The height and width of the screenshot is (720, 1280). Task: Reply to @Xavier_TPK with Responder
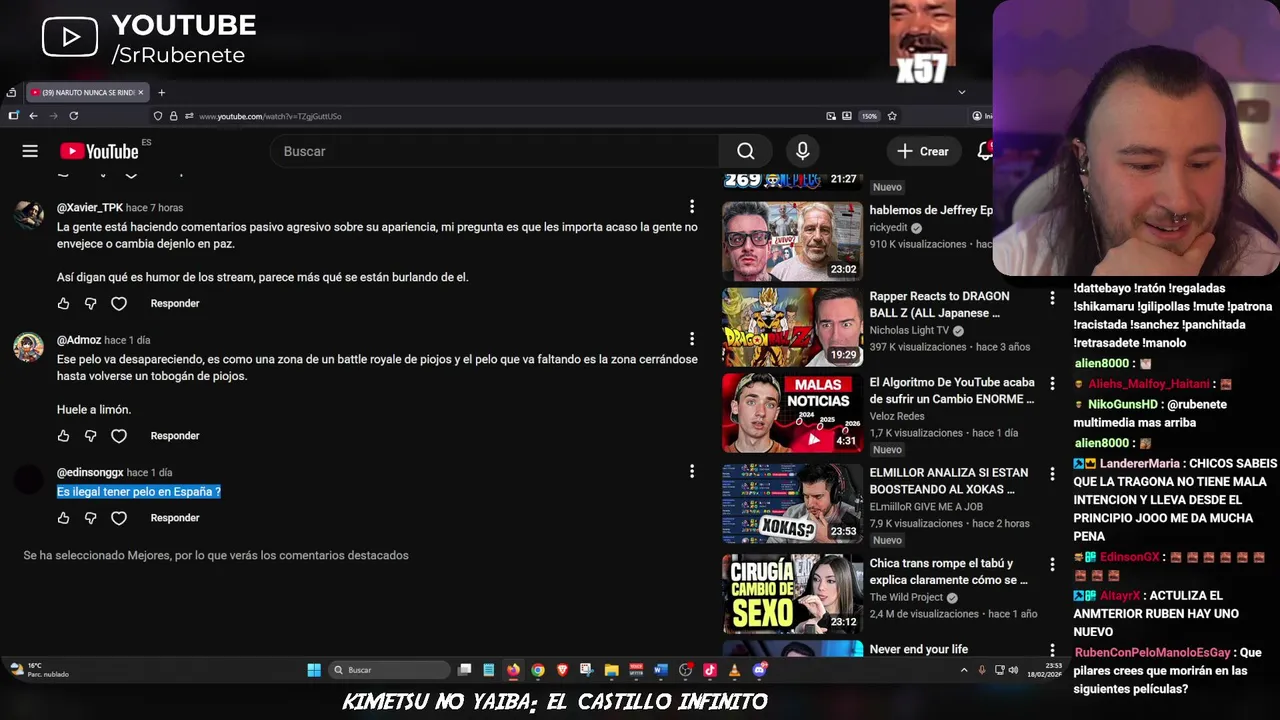pyautogui.click(x=175, y=303)
